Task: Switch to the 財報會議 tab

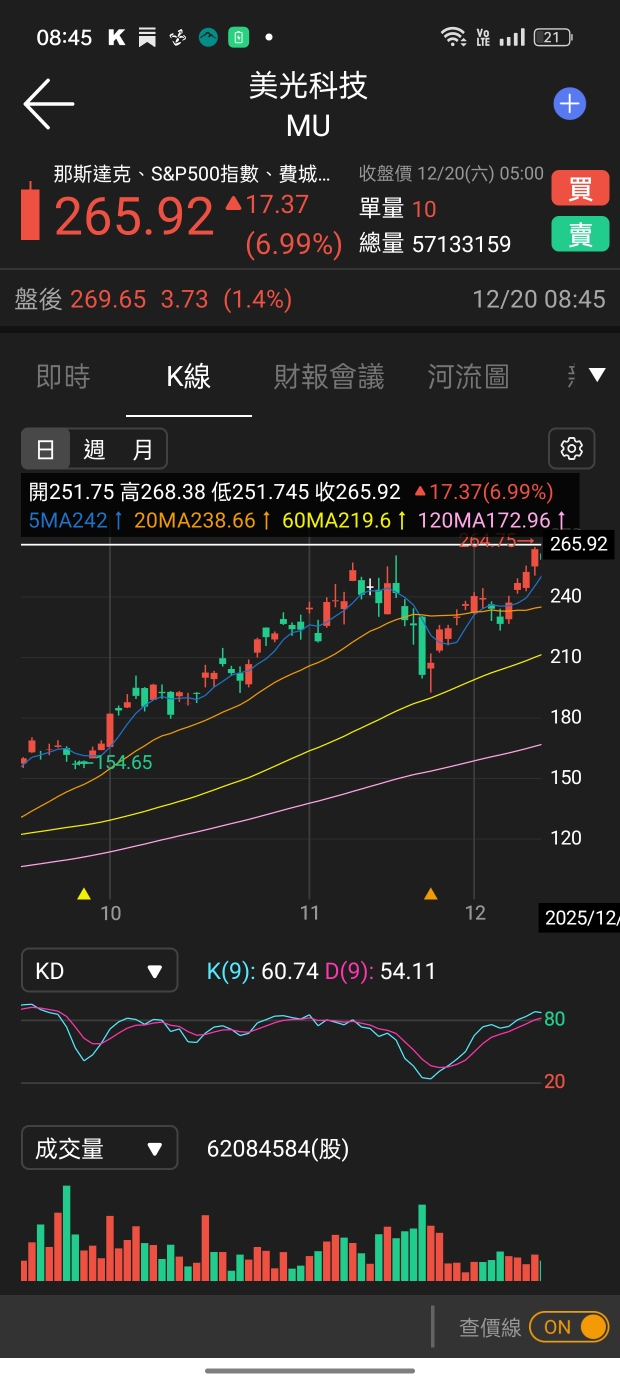Action: pos(329,376)
